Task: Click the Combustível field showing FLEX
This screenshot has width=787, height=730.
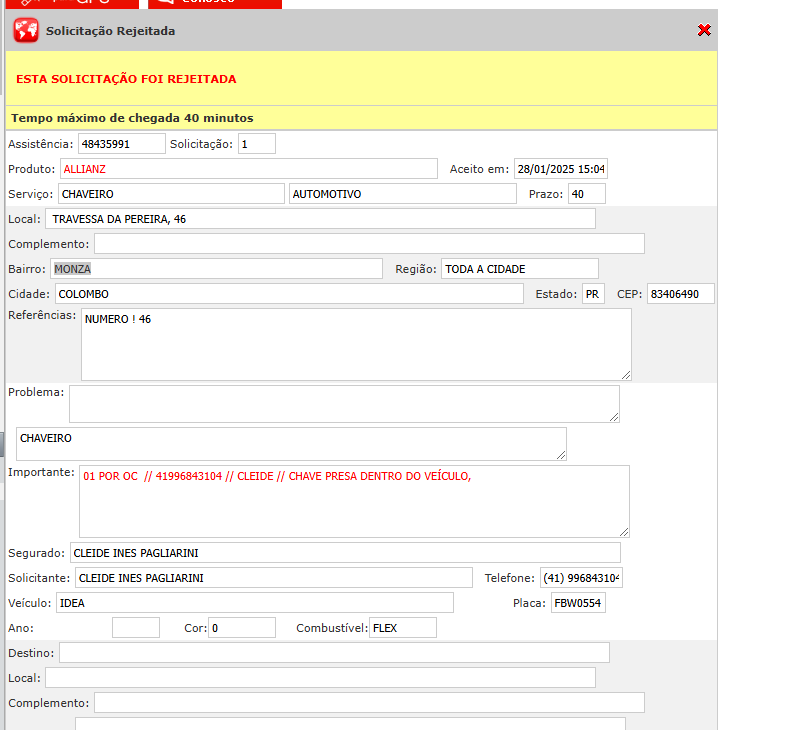Action: click(402, 628)
